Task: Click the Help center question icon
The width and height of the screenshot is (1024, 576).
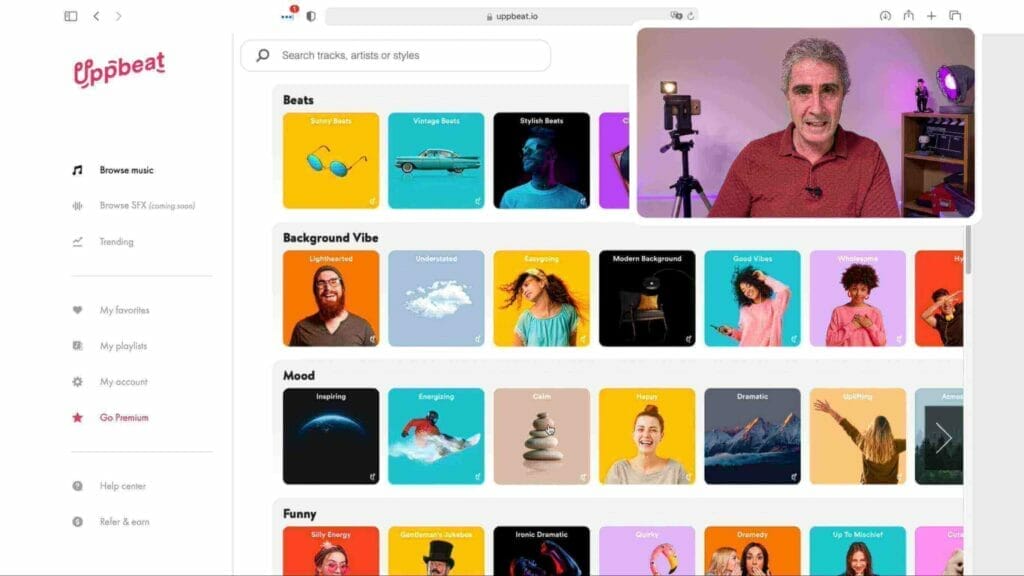Action: 77,486
